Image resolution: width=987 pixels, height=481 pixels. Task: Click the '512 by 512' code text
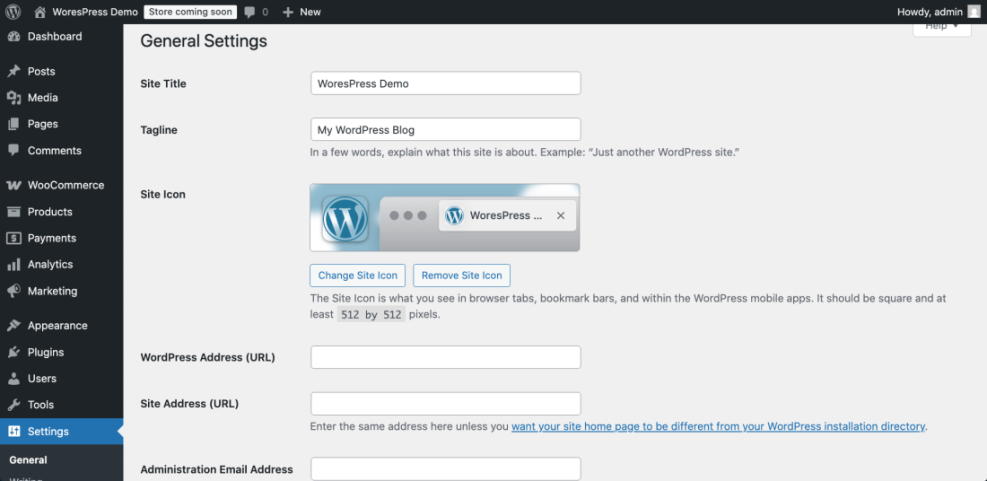[371, 315]
